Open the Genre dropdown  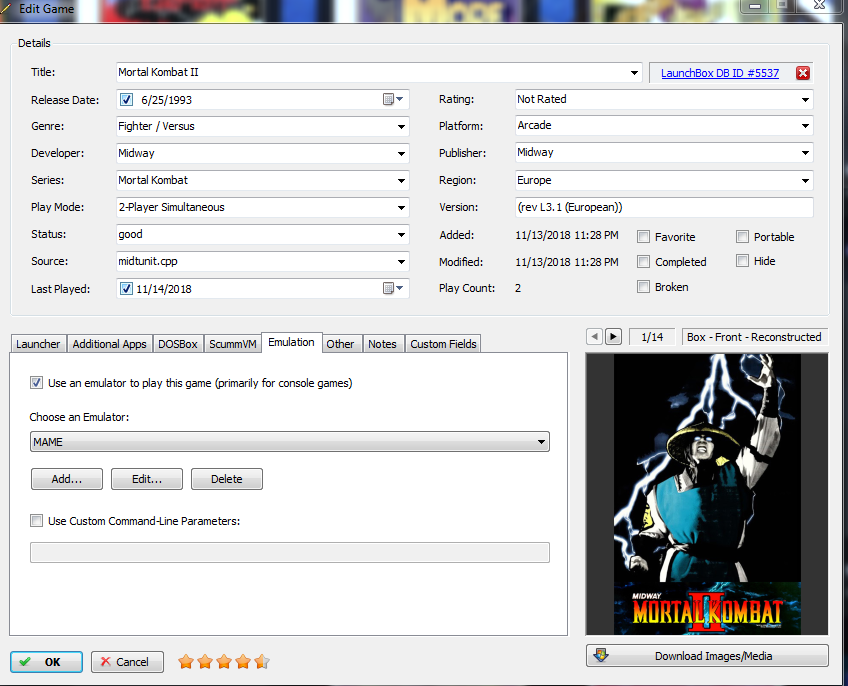(x=401, y=127)
